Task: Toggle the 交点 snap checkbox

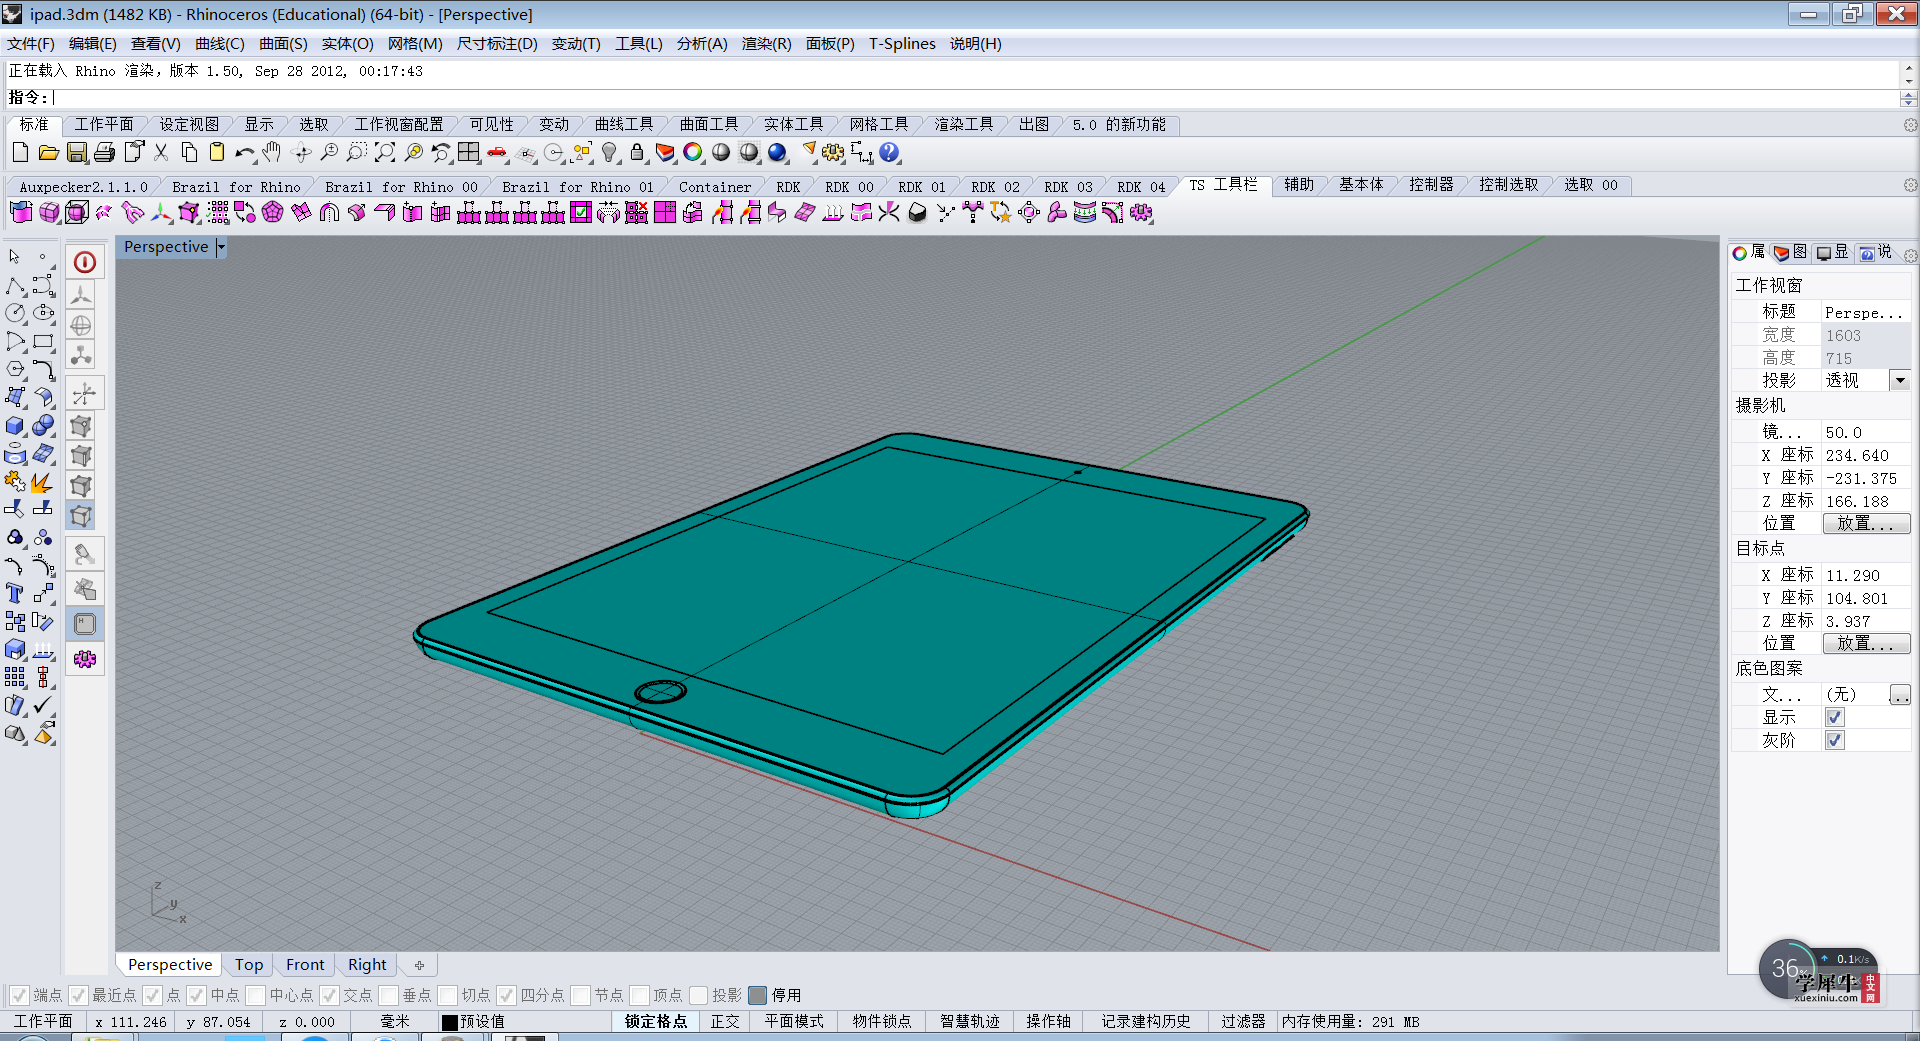Action: click(329, 995)
